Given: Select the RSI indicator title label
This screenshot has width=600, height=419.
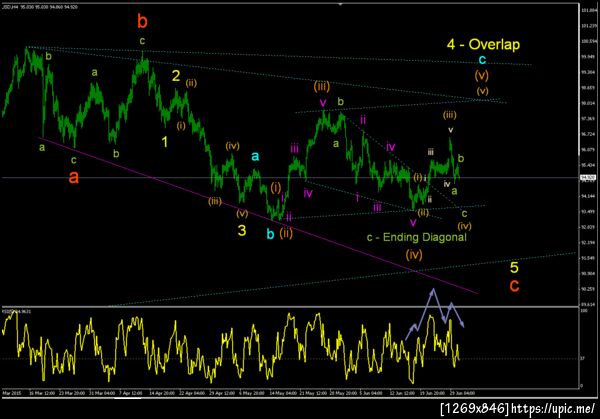Looking at the screenshot, I should tap(17, 311).
